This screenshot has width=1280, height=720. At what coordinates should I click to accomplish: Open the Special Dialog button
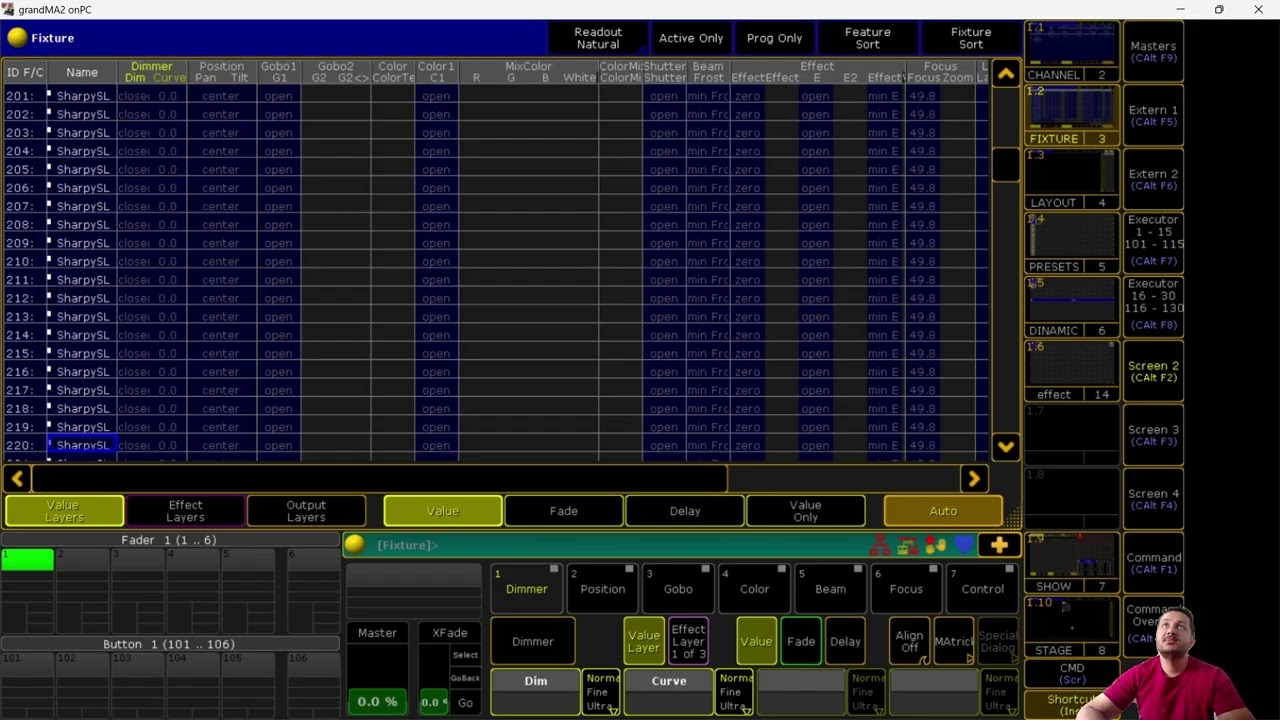pos(997,641)
